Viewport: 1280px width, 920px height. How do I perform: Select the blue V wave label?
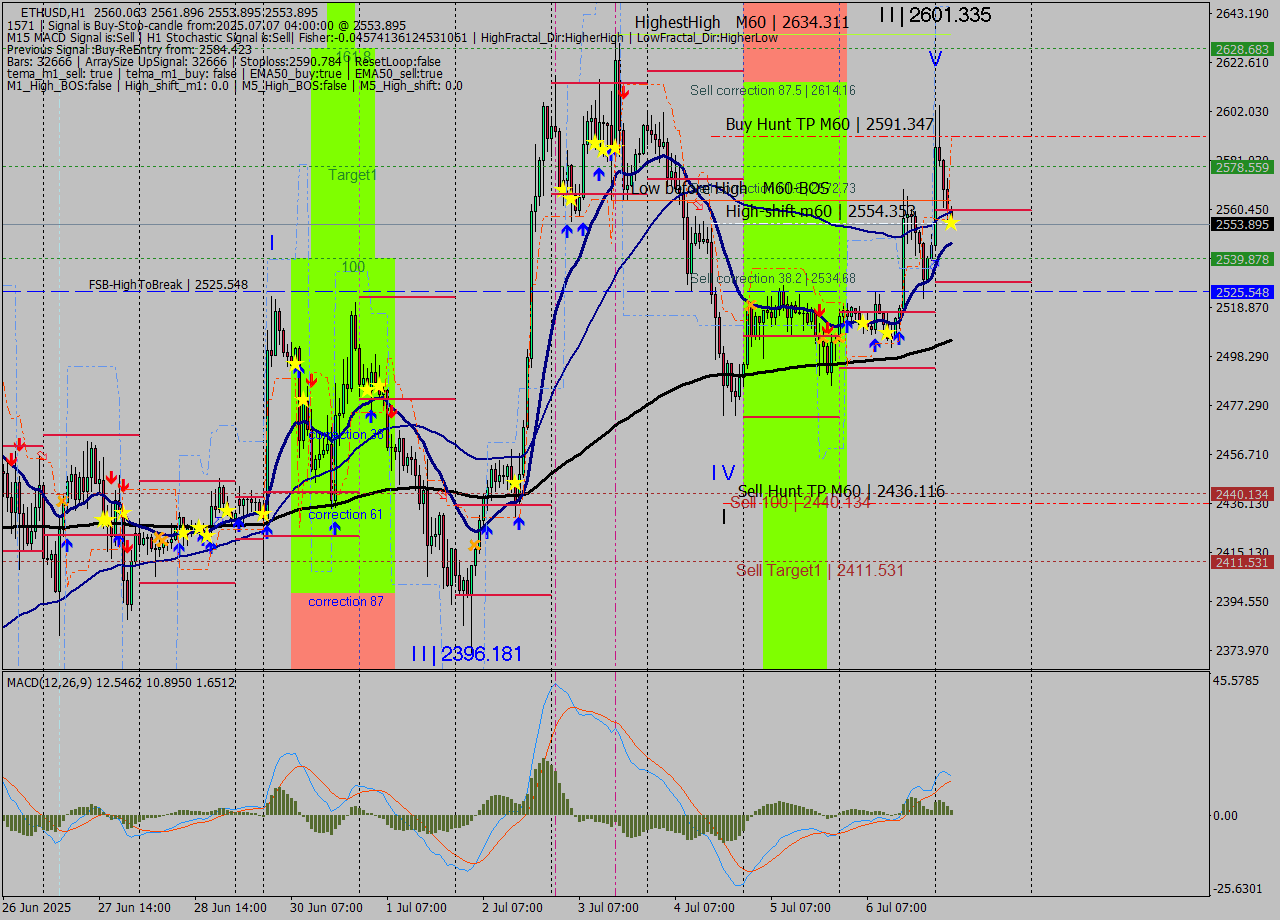click(x=934, y=59)
